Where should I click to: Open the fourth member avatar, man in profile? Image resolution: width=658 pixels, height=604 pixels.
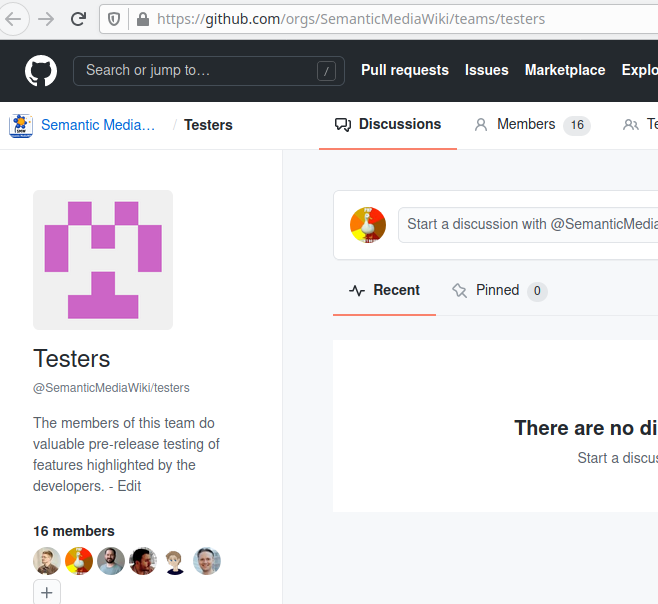[143, 561]
